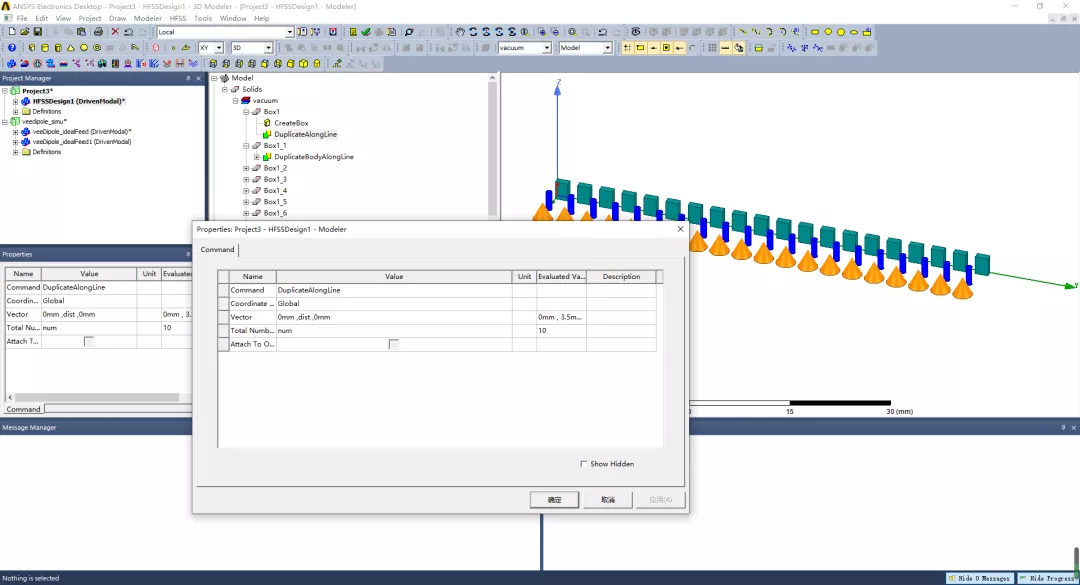Viewport: 1080px width, 585px height.
Task: Click the red X Delete icon
Action: (x=115, y=32)
